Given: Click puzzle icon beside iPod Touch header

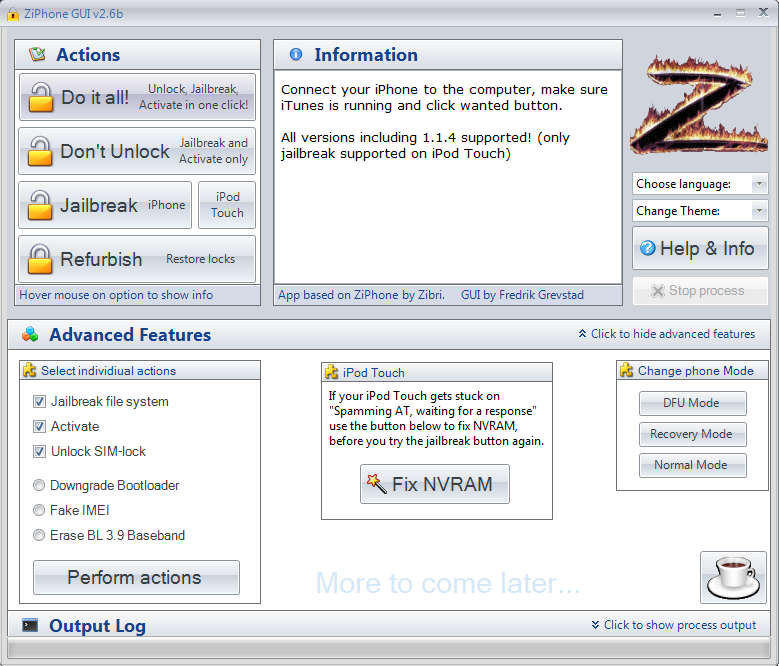Looking at the screenshot, I should [x=331, y=372].
